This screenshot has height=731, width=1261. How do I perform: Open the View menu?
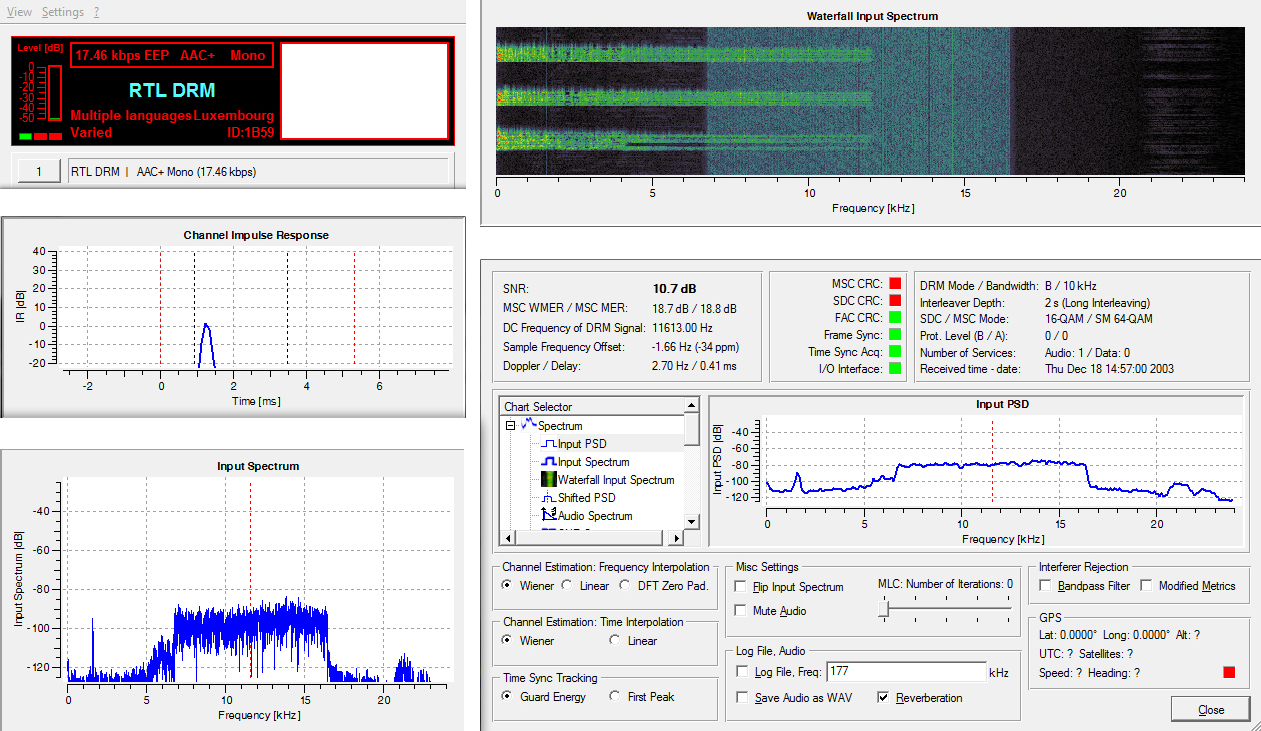click(19, 12)
